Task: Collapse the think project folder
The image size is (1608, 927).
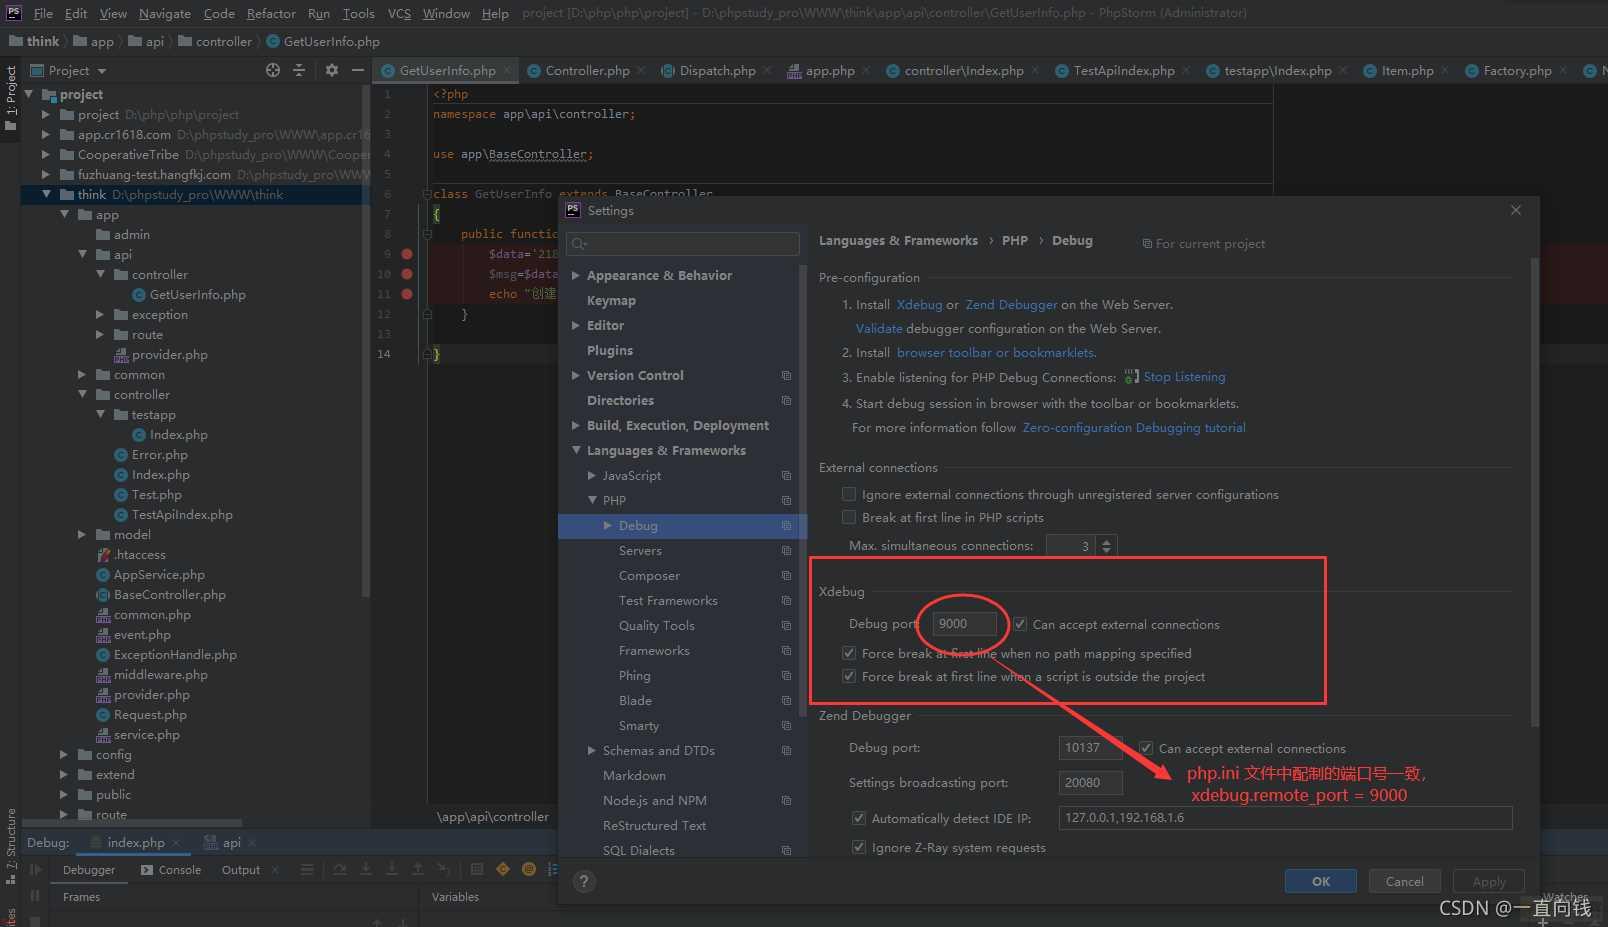Action: (46, 194)
